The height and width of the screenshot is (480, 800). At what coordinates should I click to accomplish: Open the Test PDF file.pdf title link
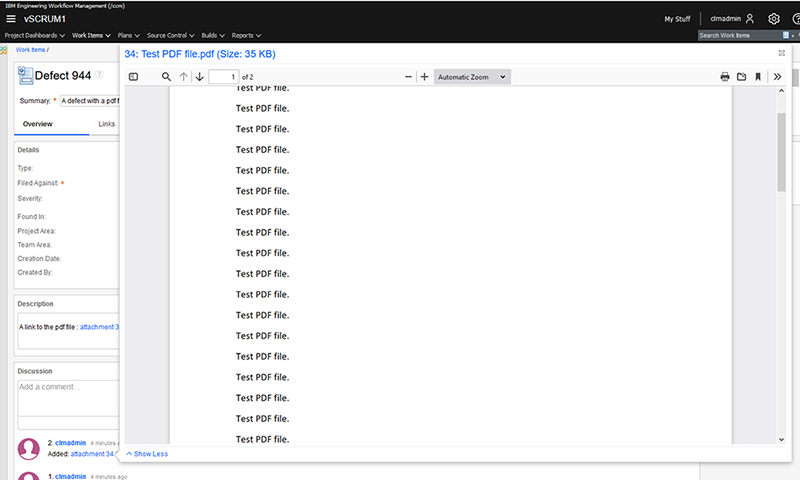click(200, 54)
